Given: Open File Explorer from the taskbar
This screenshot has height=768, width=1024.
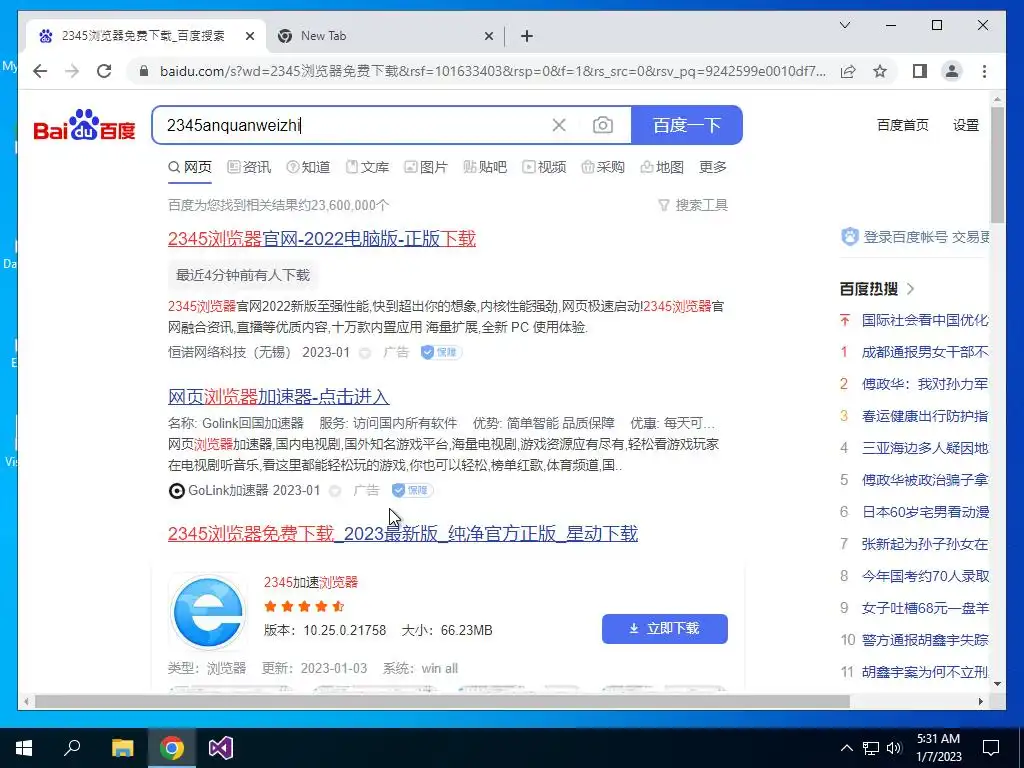Looking at the screenshot, I should coord(122,748).
